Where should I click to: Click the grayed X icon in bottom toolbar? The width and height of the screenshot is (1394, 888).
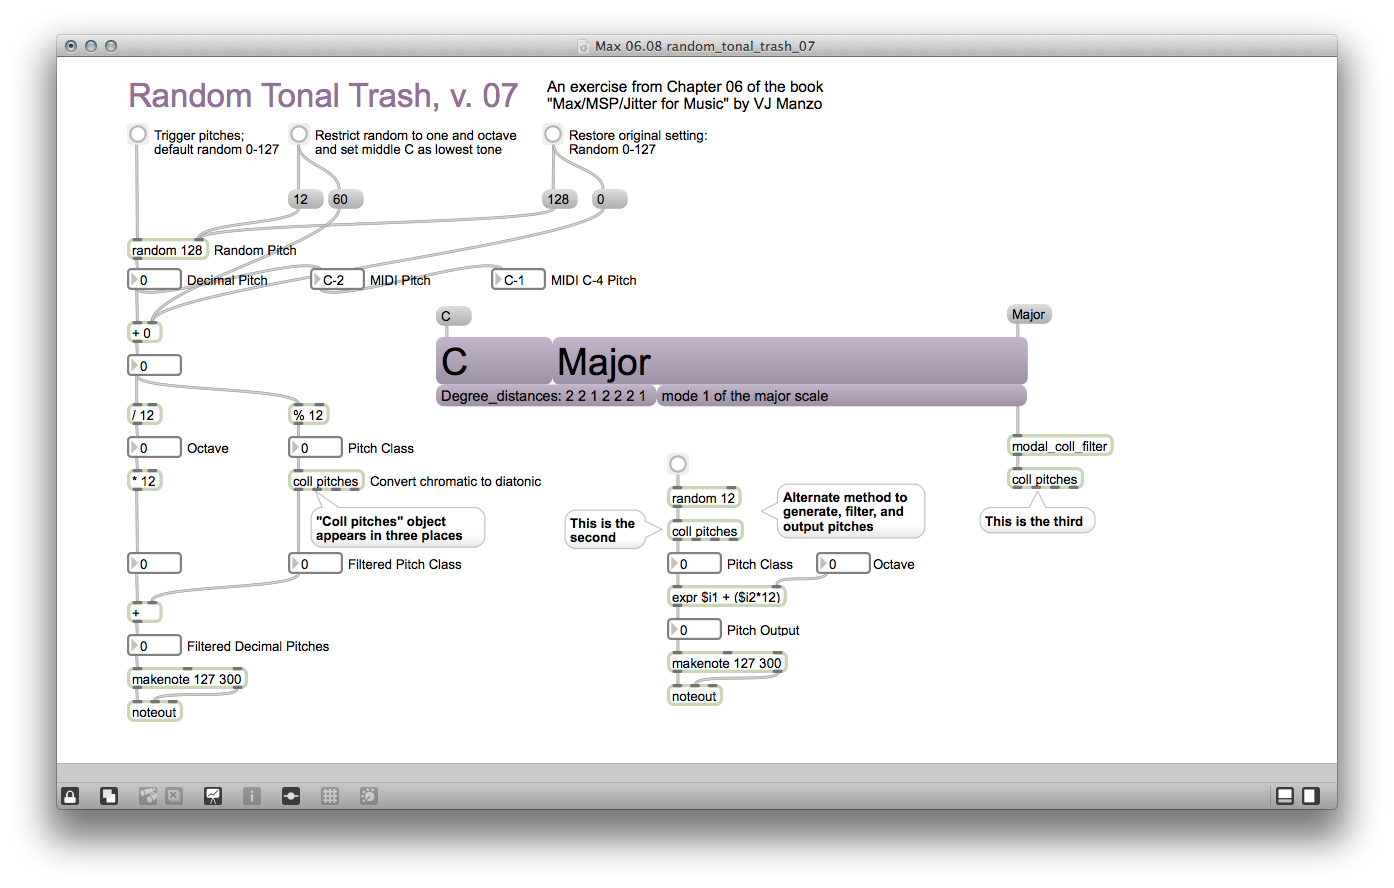(174, 796)
